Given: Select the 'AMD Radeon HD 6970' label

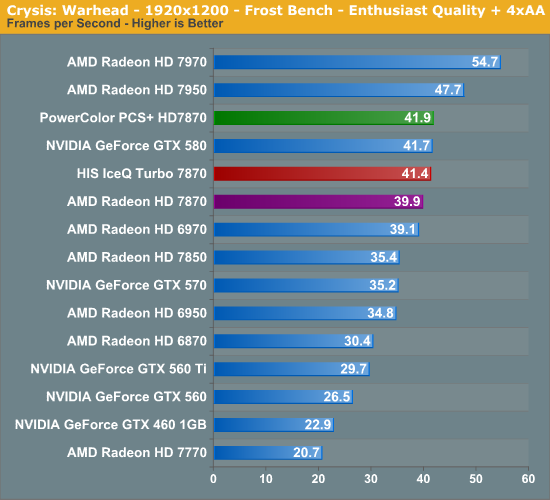Looking at the screenshot, I should click(137, 229).
